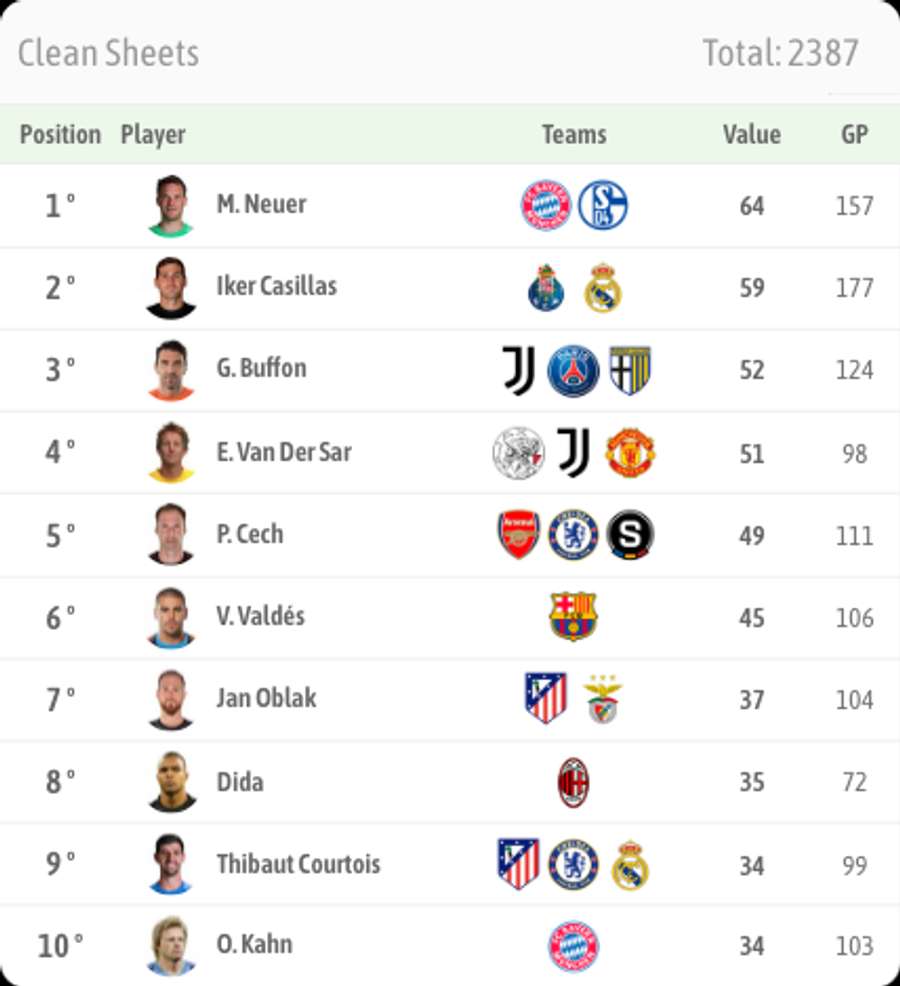The width and height of the screenshot is (900, 986).
Task: Click M. Neuer's profile photo
Action: pyautogui.click(x=171, y=203)
